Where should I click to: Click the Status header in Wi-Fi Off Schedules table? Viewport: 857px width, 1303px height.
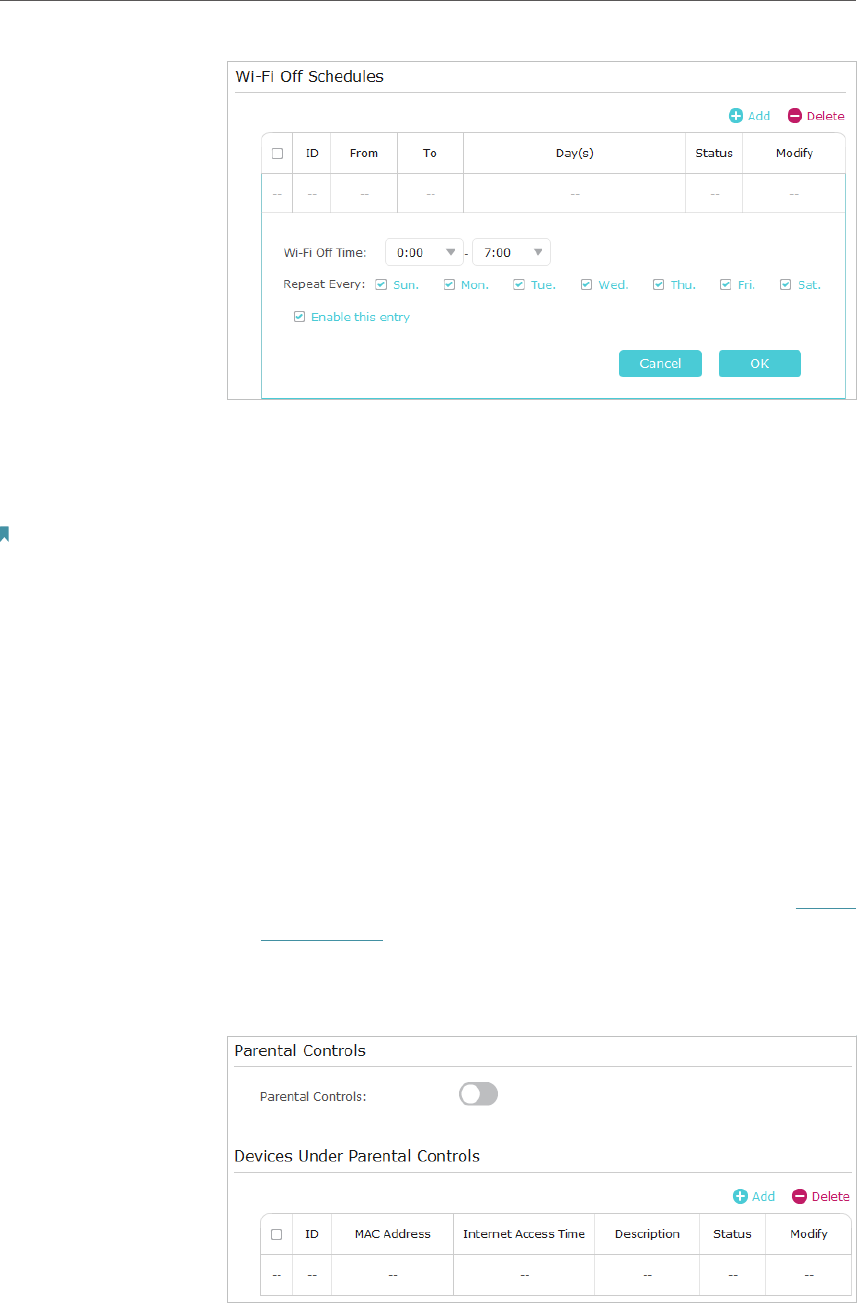[x=714, y=153]
